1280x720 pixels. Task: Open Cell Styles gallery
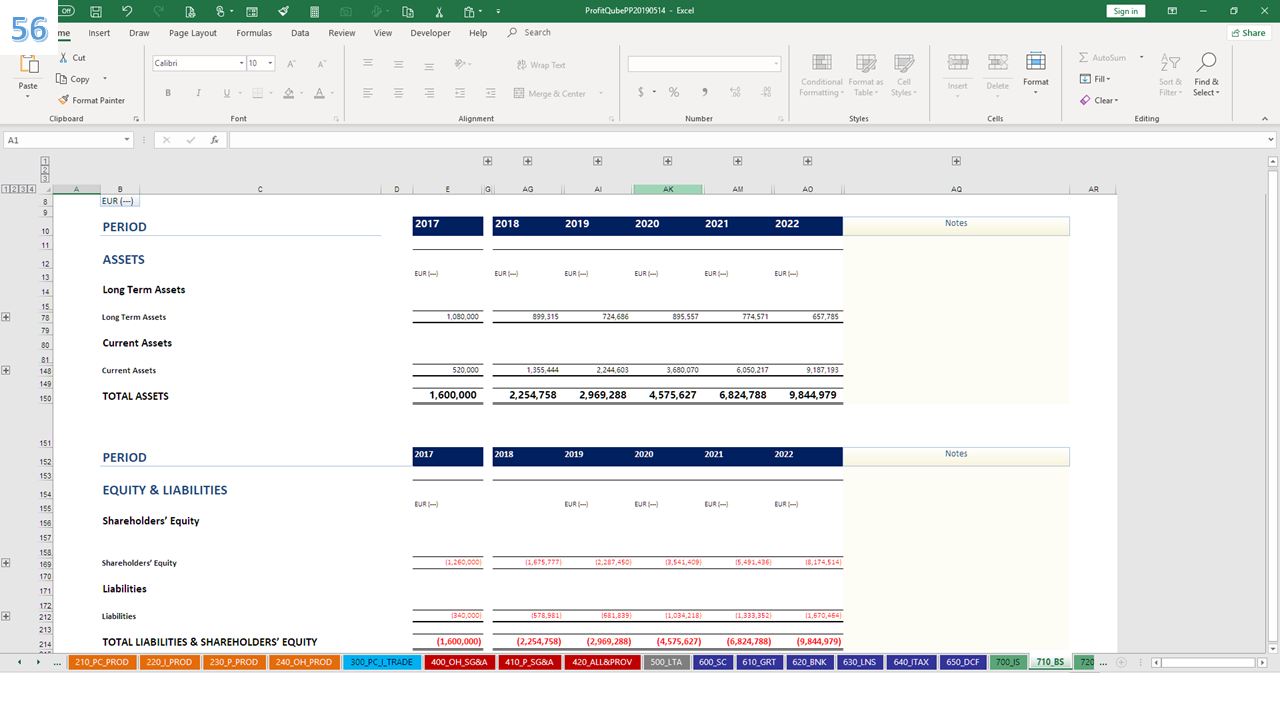coord(903,75)
